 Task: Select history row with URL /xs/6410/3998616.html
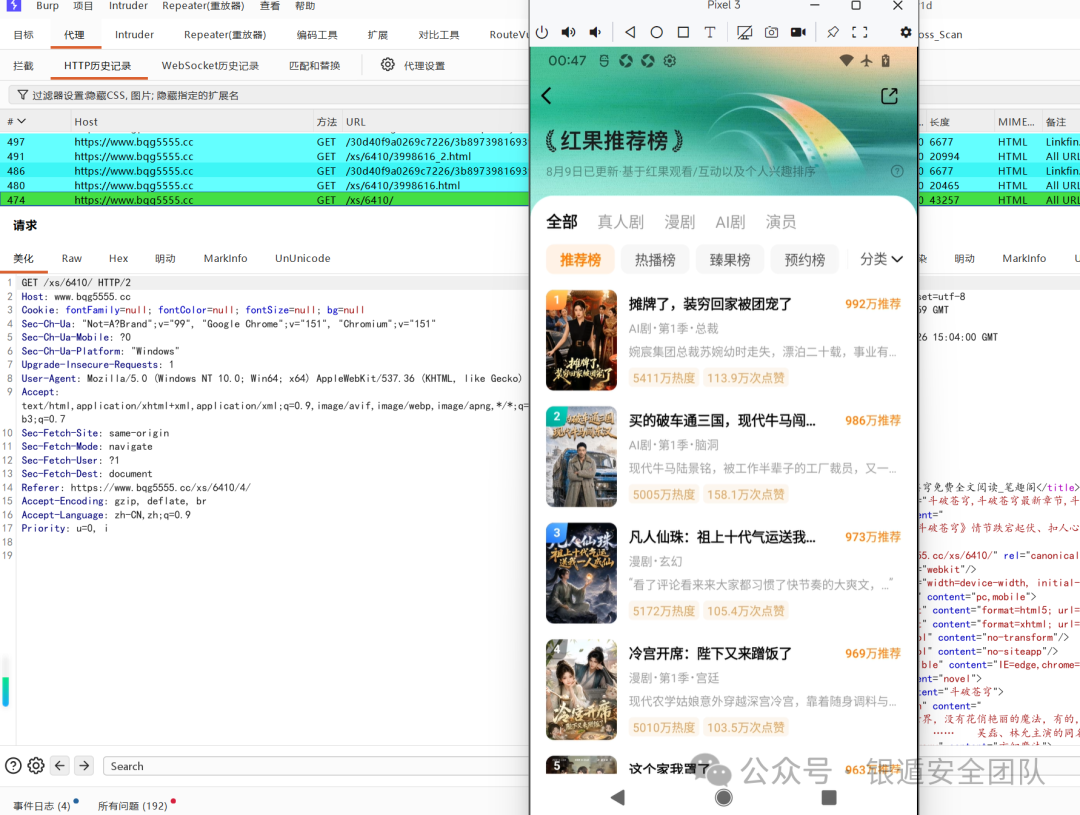click(264, 185)
